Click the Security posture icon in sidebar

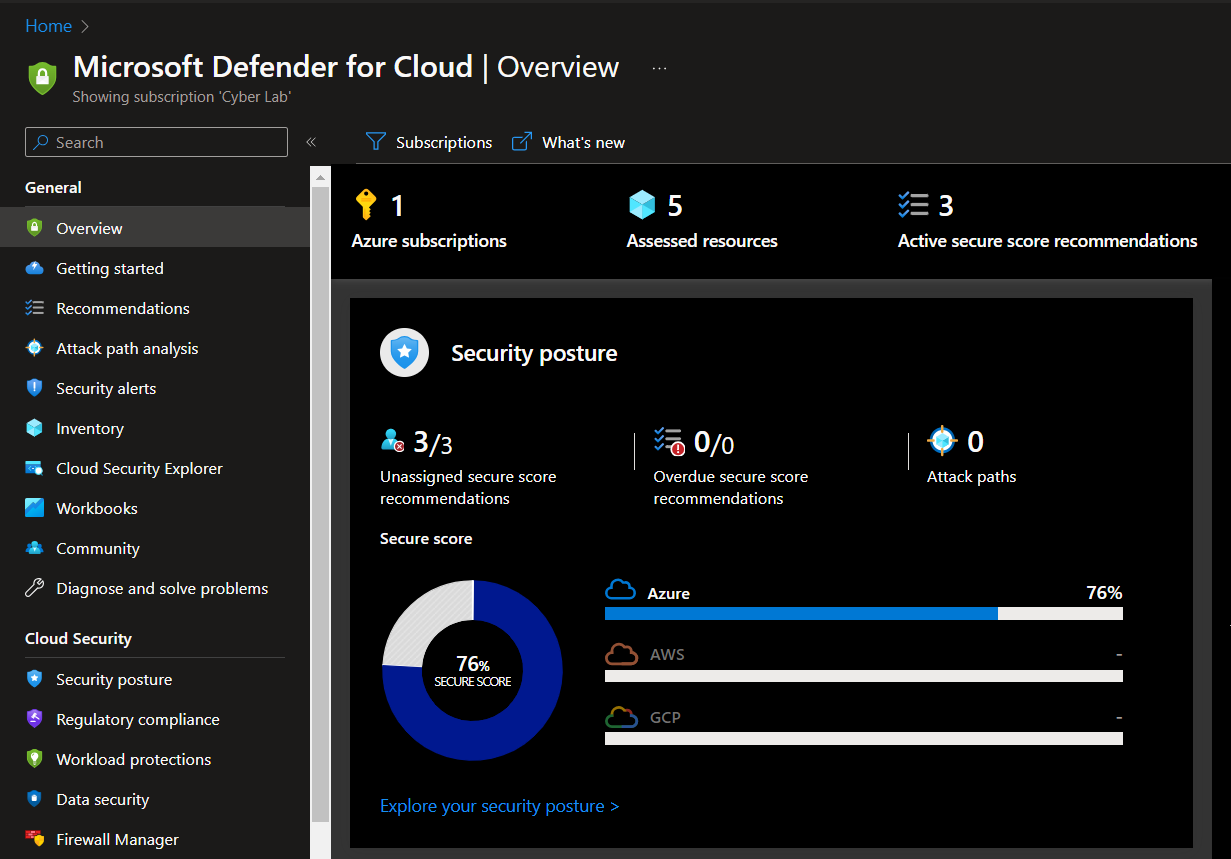[x=35, y=679]
